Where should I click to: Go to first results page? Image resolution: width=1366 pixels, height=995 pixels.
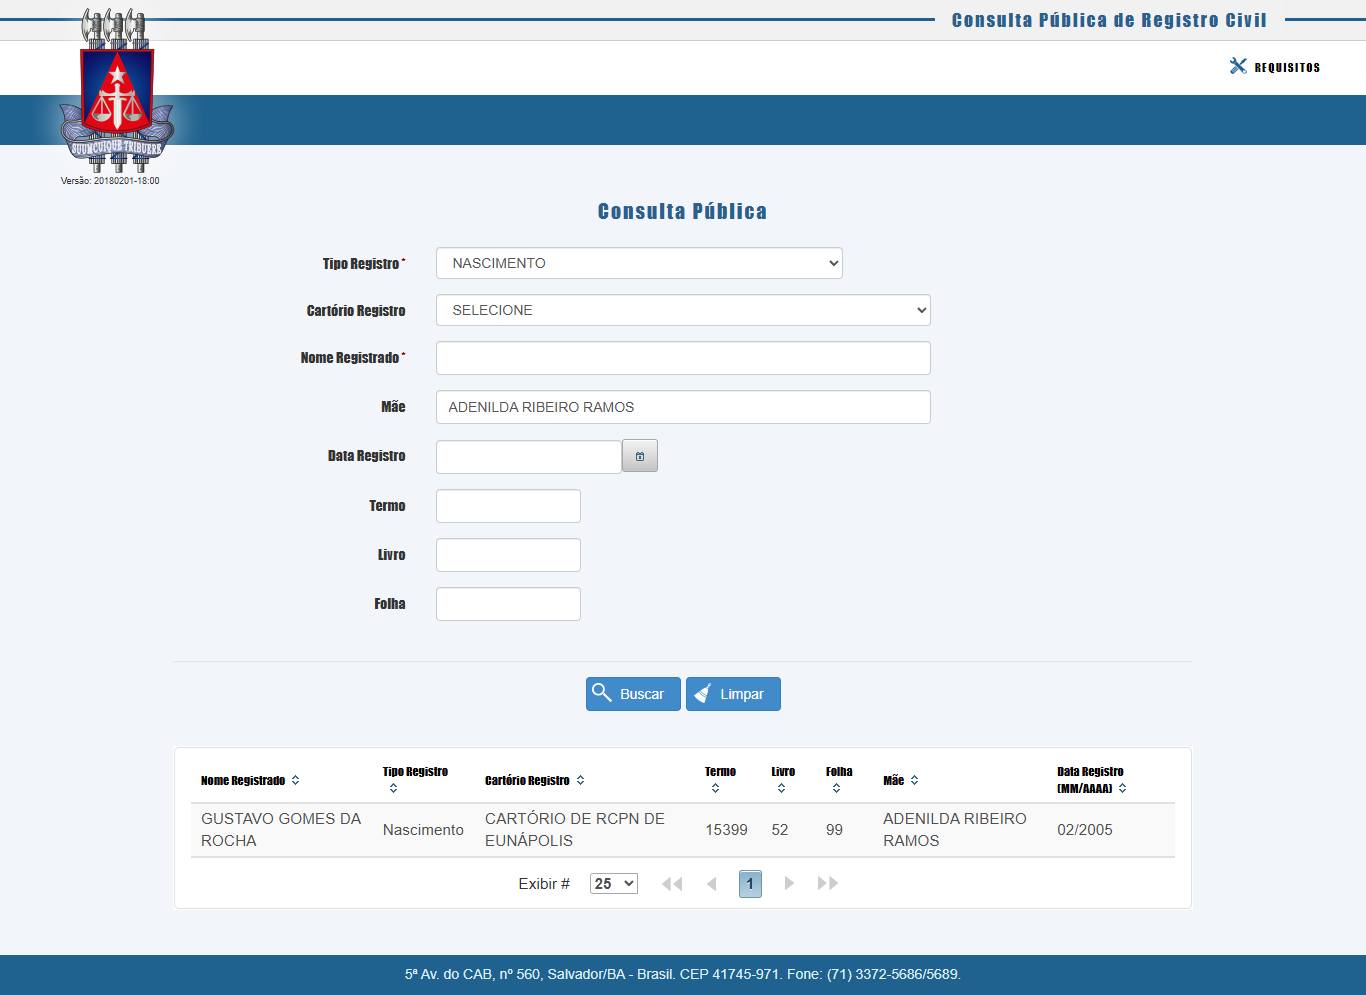(x=672, y=884)
